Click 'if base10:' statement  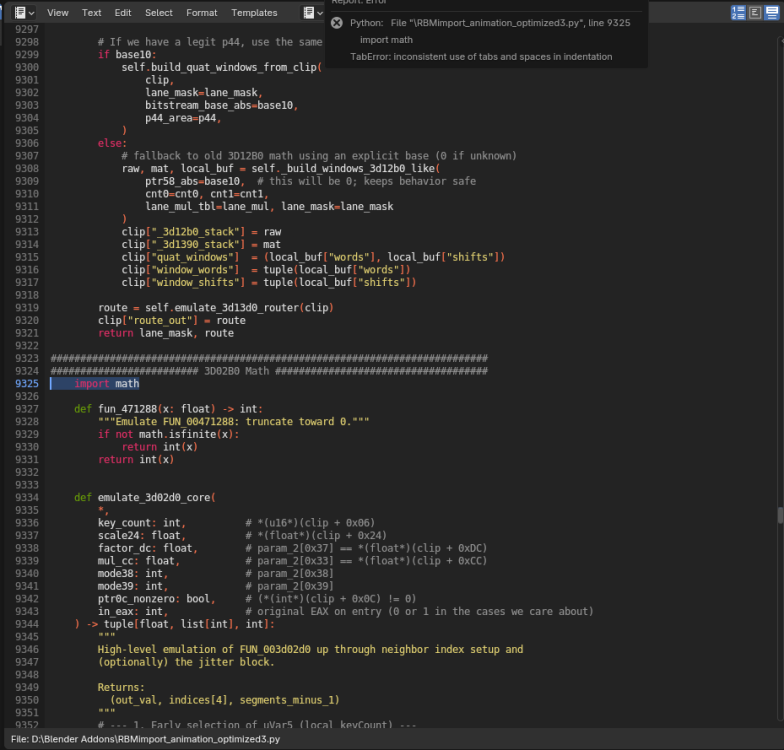(127, 54)
